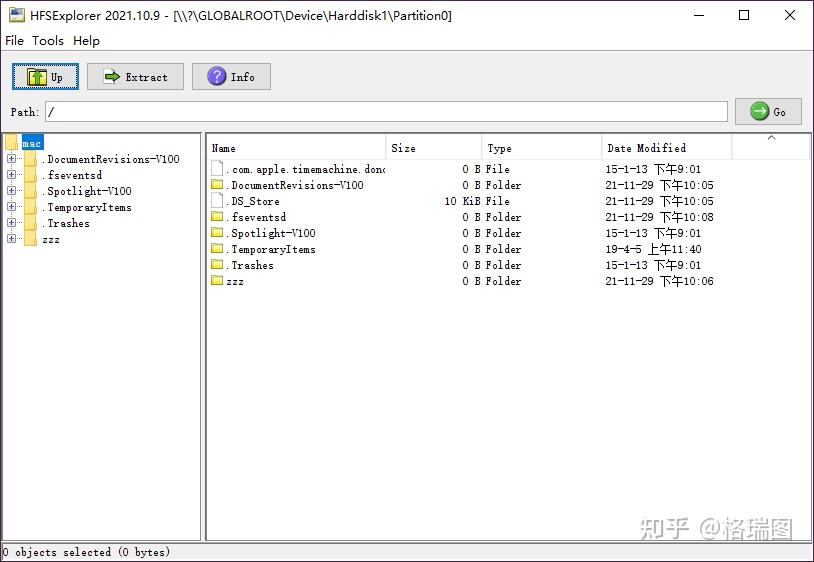Click File type cell of .DS_Store
Viewport: 814px width, 562px height.
(497, 201)
